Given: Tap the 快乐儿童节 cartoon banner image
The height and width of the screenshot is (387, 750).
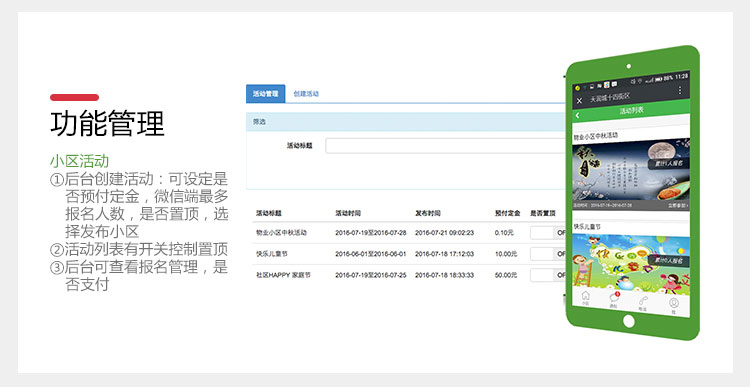Looking at the screenshot, I should click(x=631, y=263).
